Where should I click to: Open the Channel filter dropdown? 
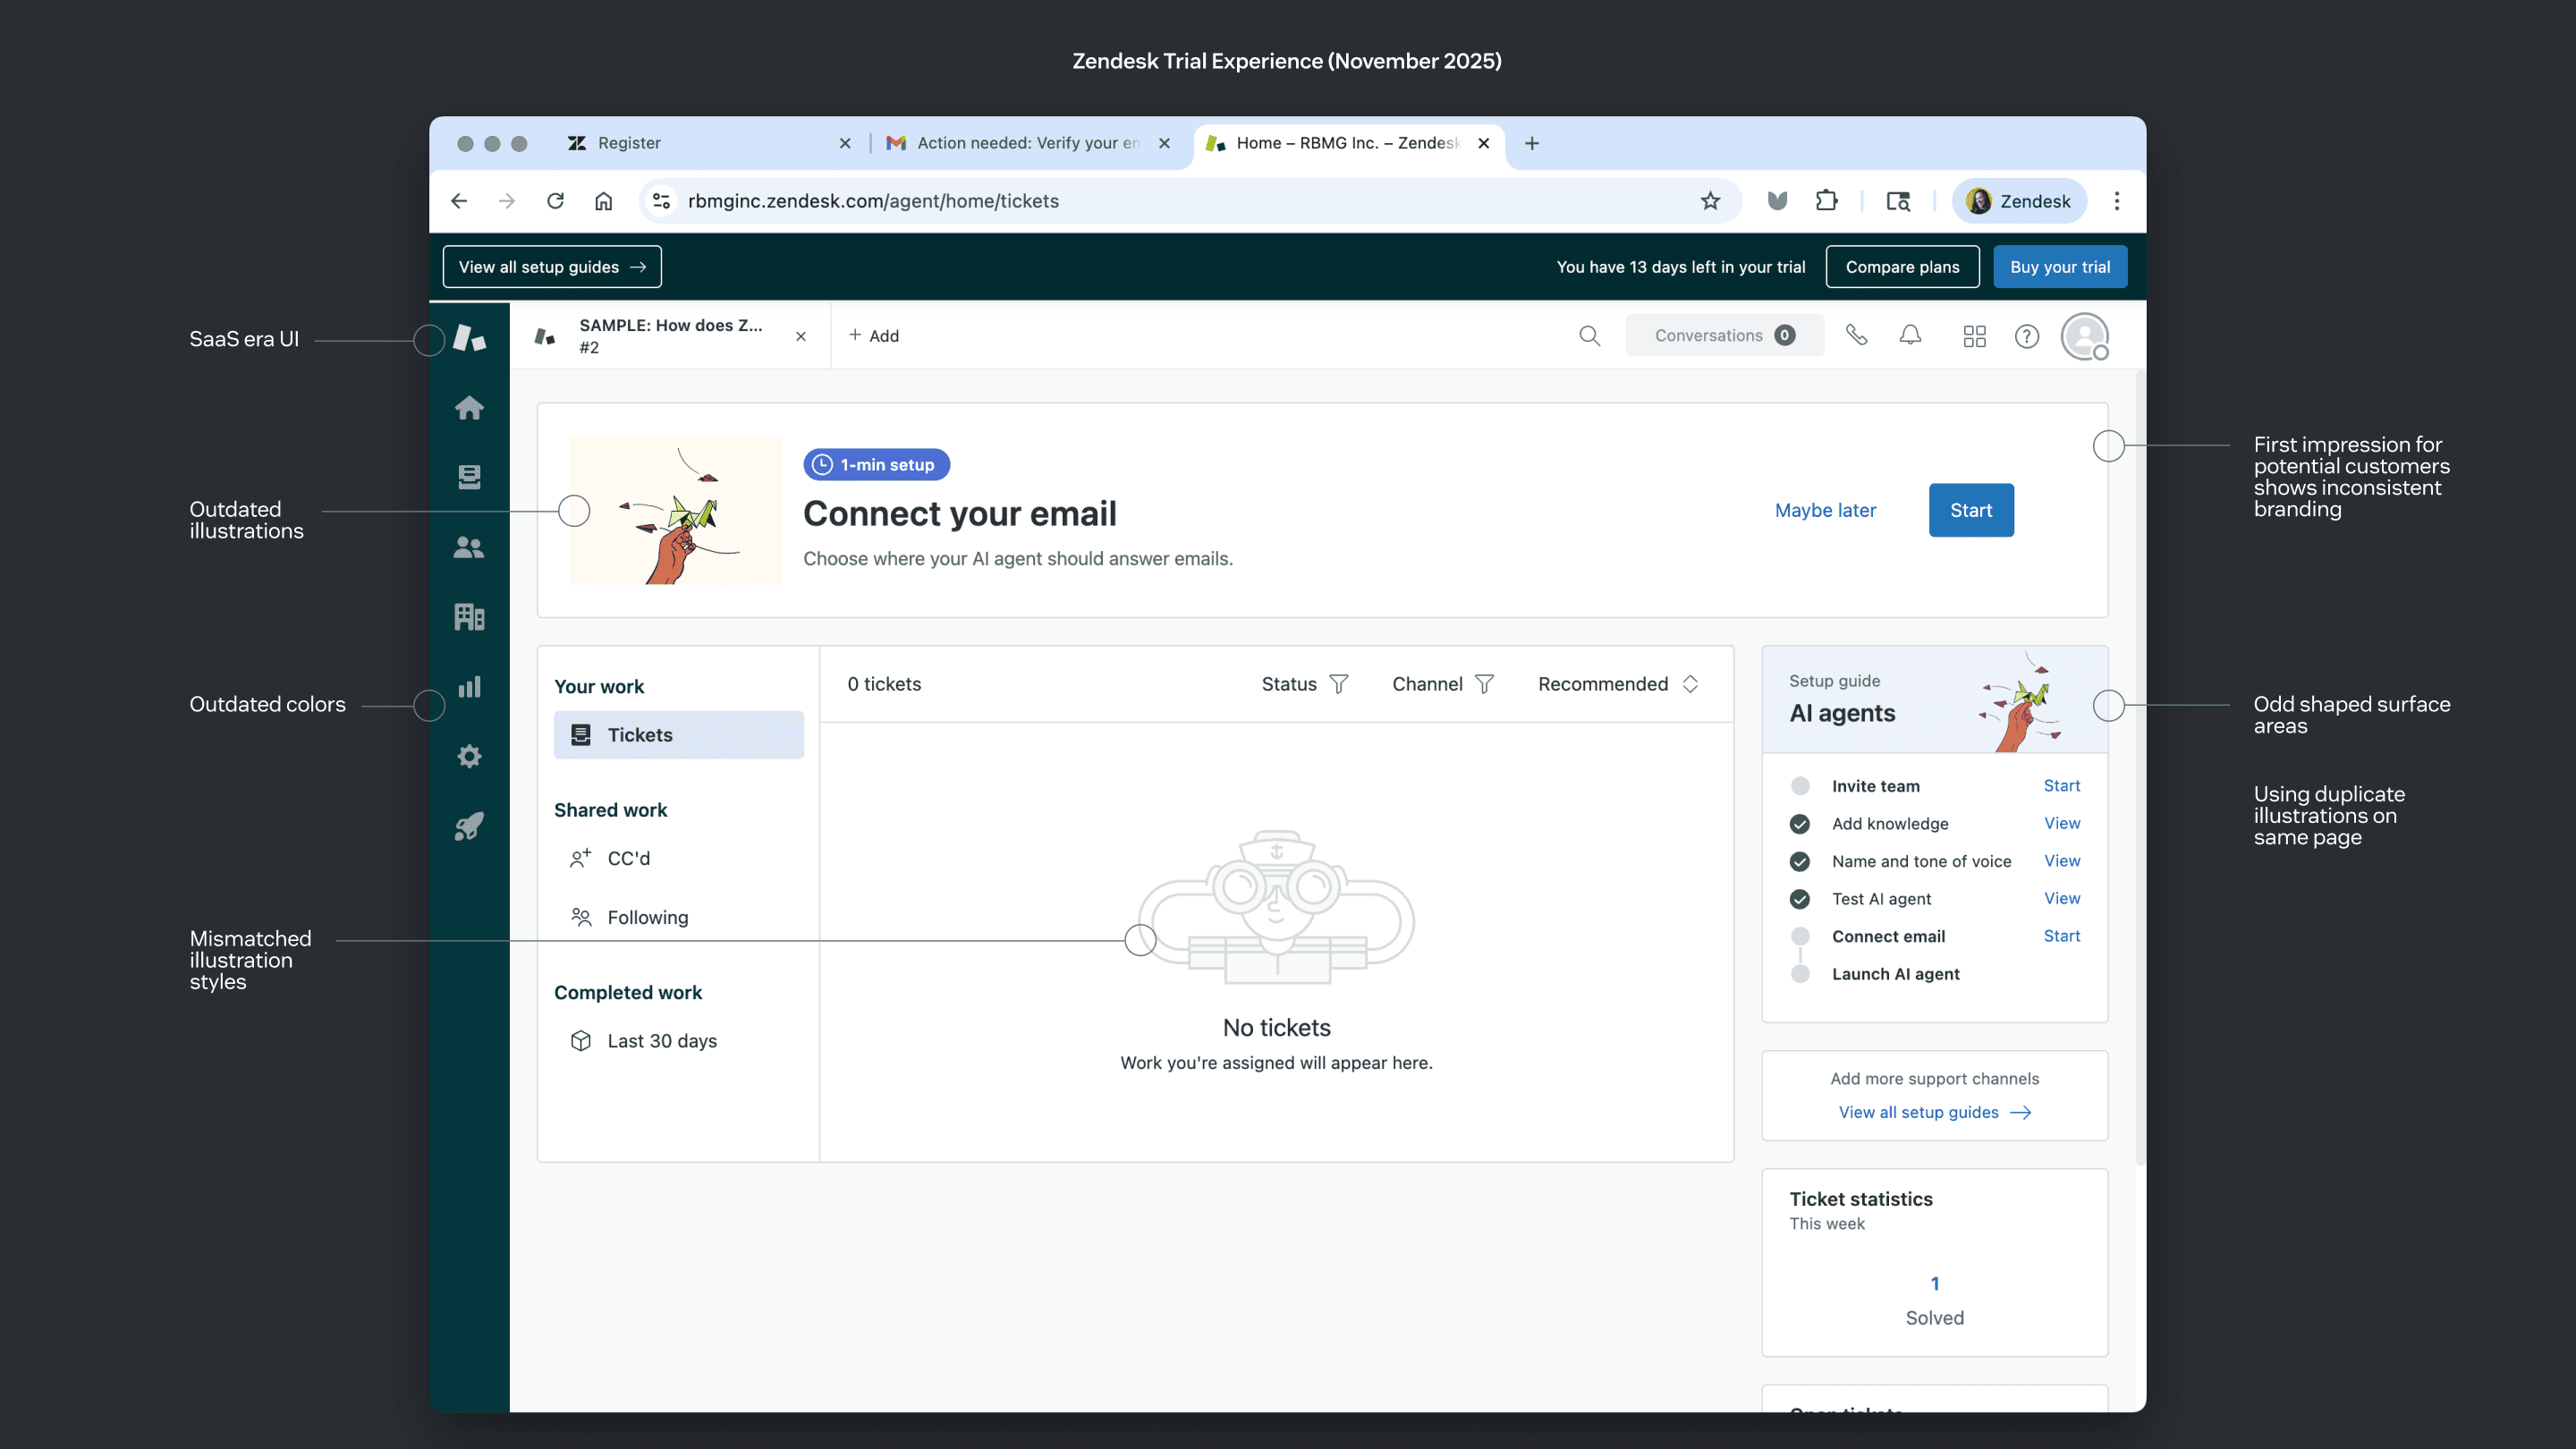pyautogui.click(x=1443, y=684)
